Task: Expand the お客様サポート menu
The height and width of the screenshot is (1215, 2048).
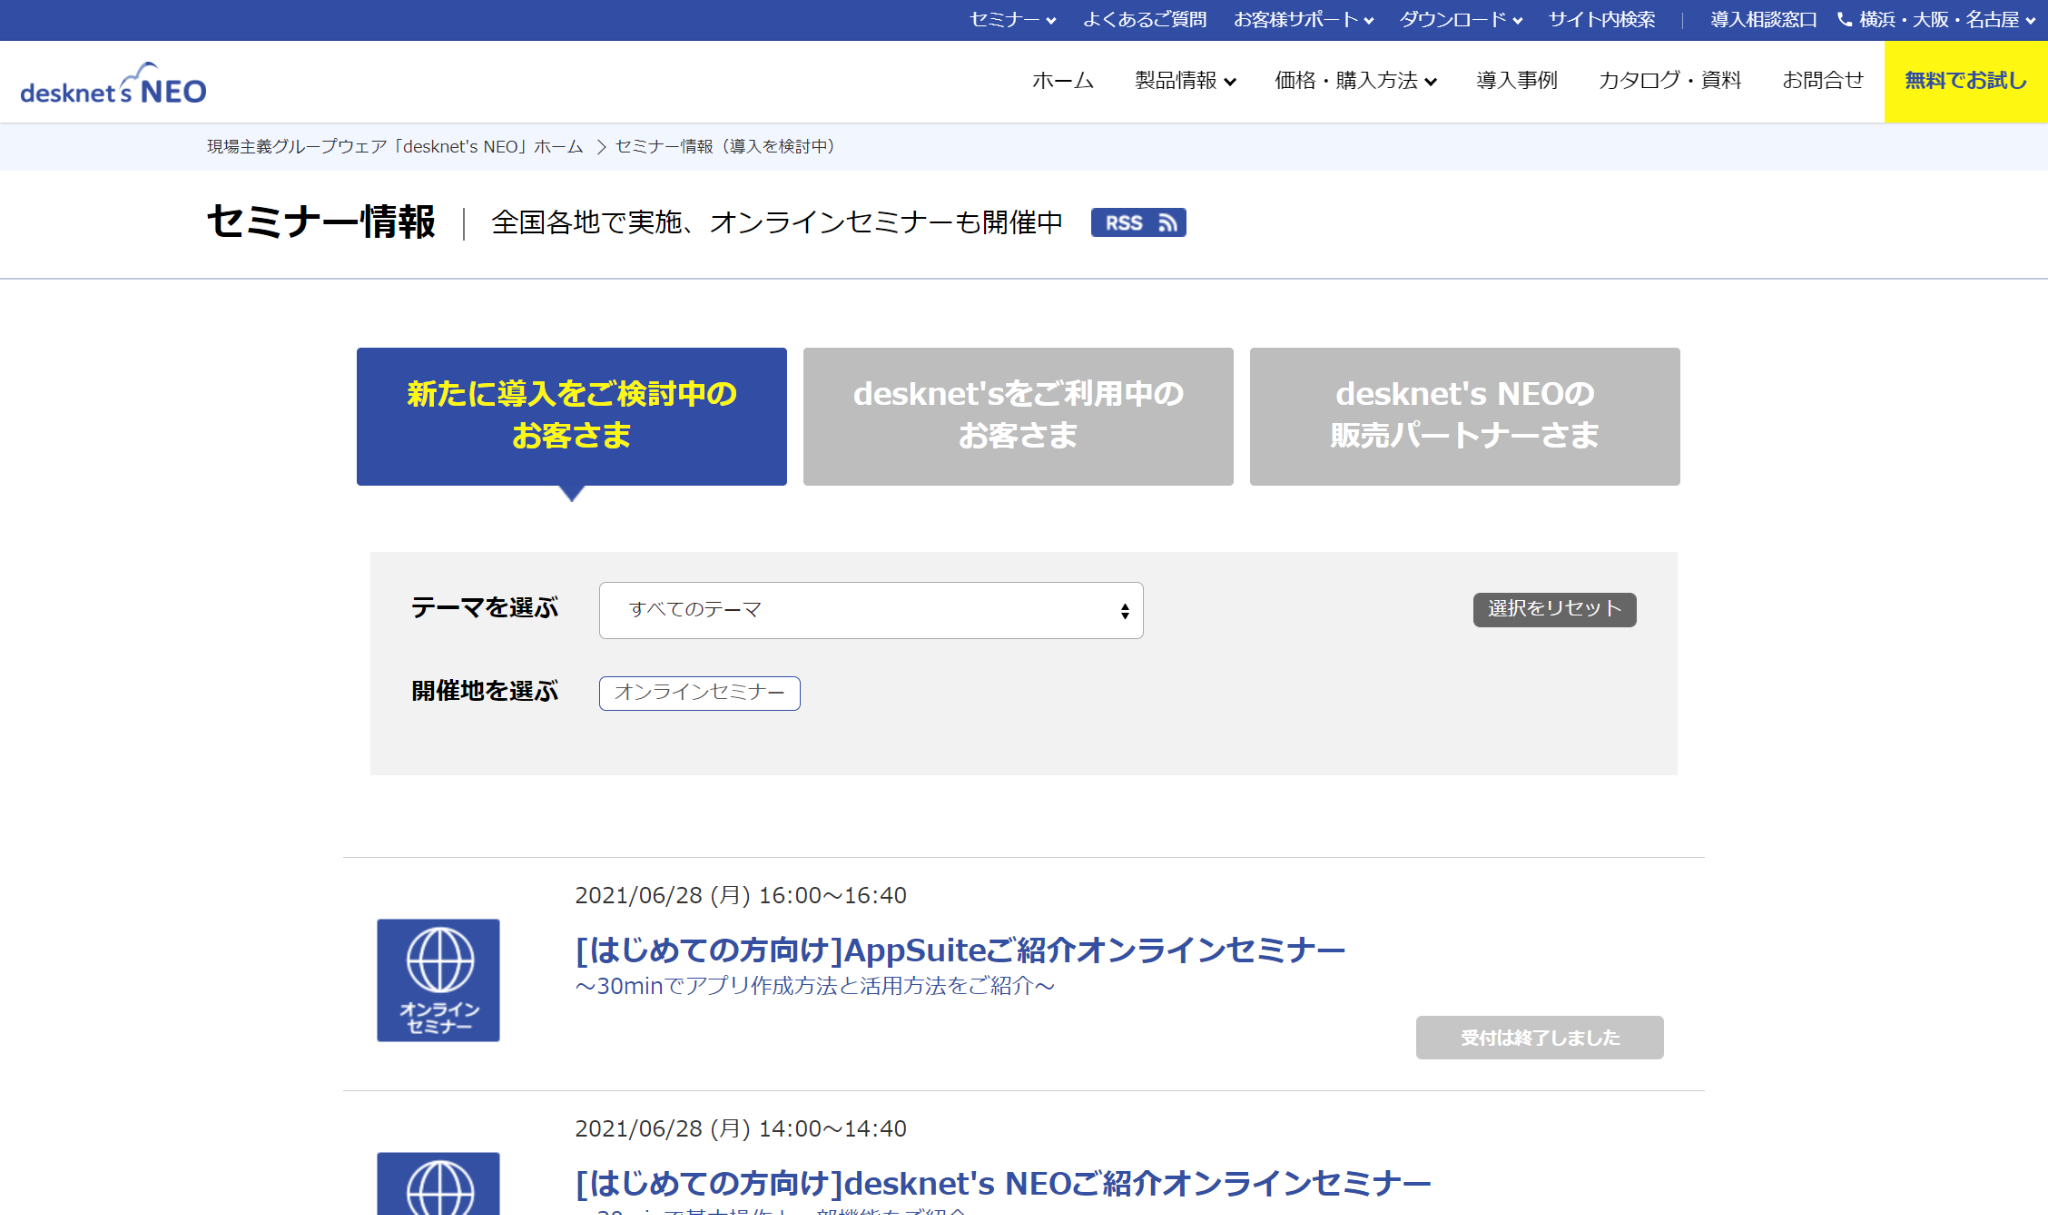Action: [x=1303, y=19]
